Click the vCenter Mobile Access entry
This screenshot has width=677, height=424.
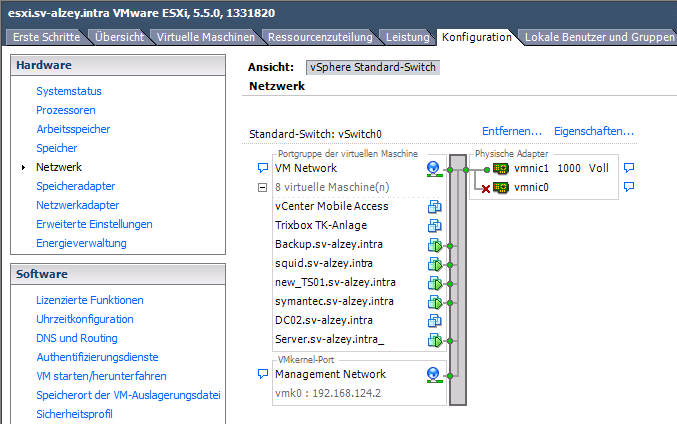(x=332, y=206)
